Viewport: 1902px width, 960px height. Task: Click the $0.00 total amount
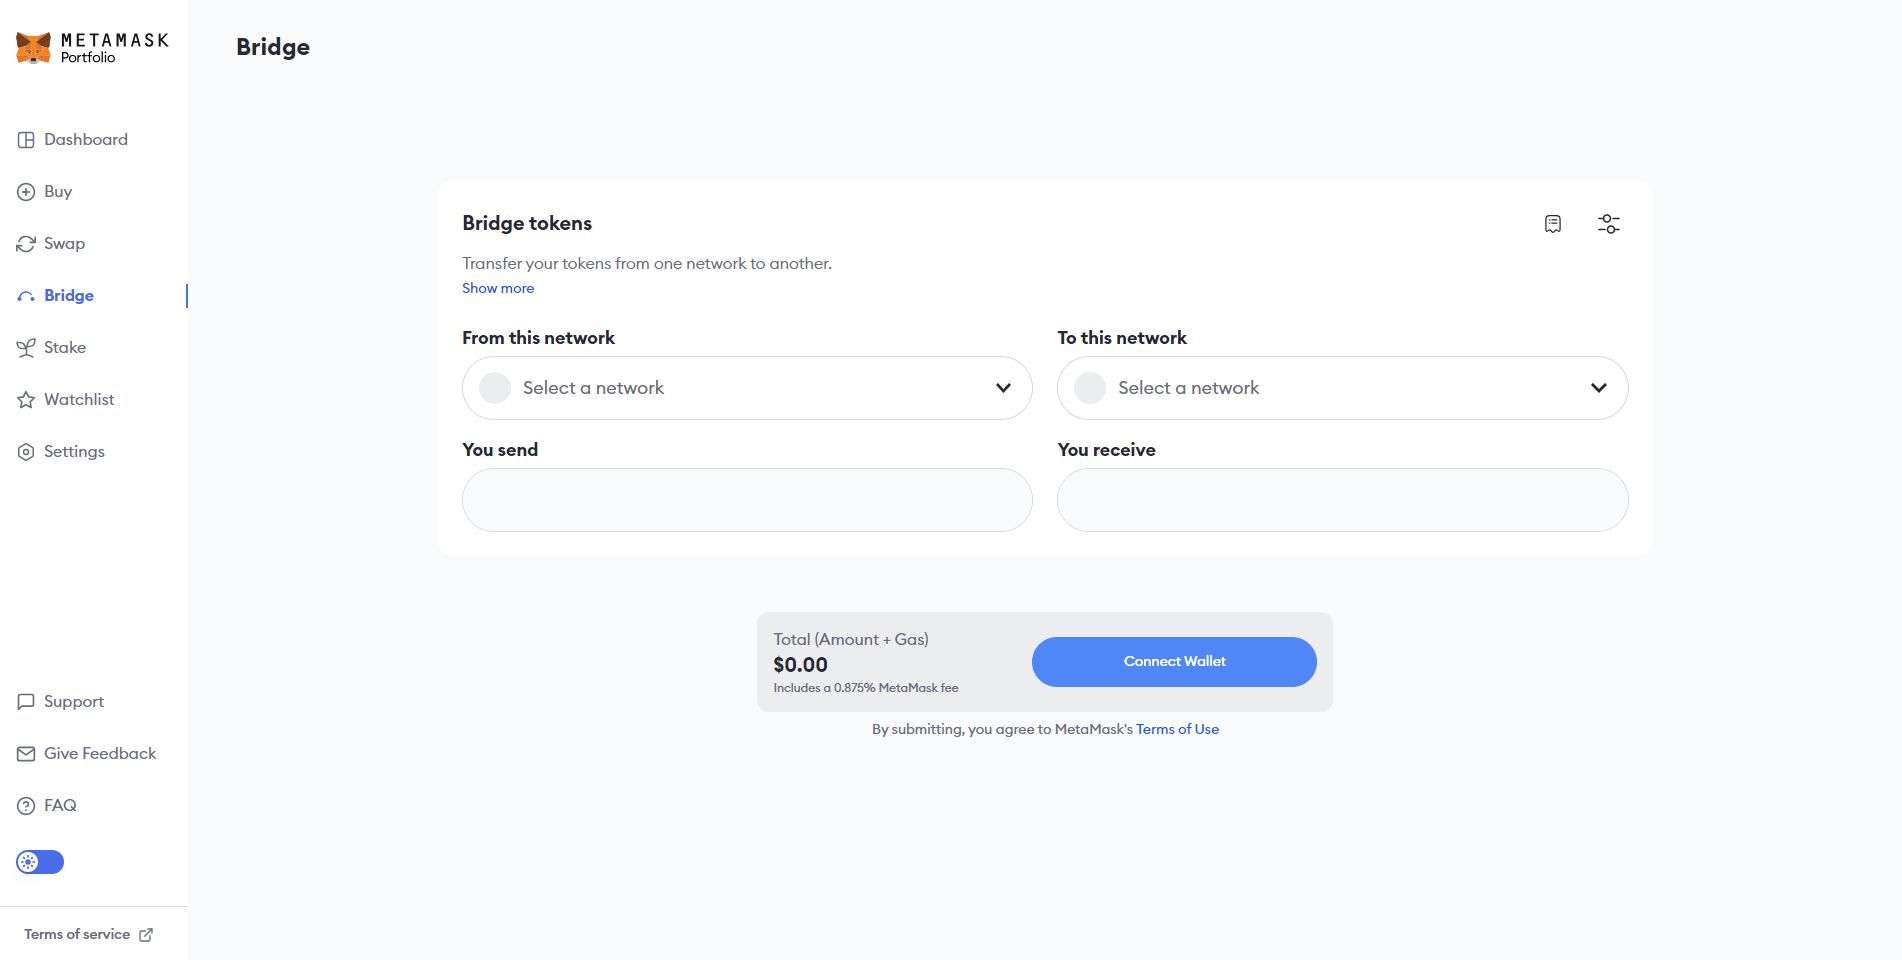pyautogui.click(x=800, y=665)
